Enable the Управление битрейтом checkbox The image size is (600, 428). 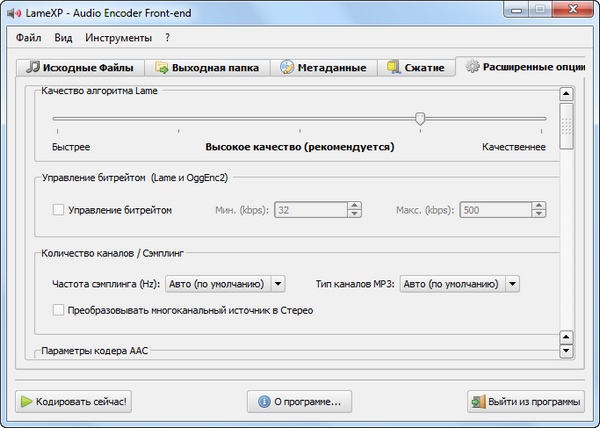[58, 211]
